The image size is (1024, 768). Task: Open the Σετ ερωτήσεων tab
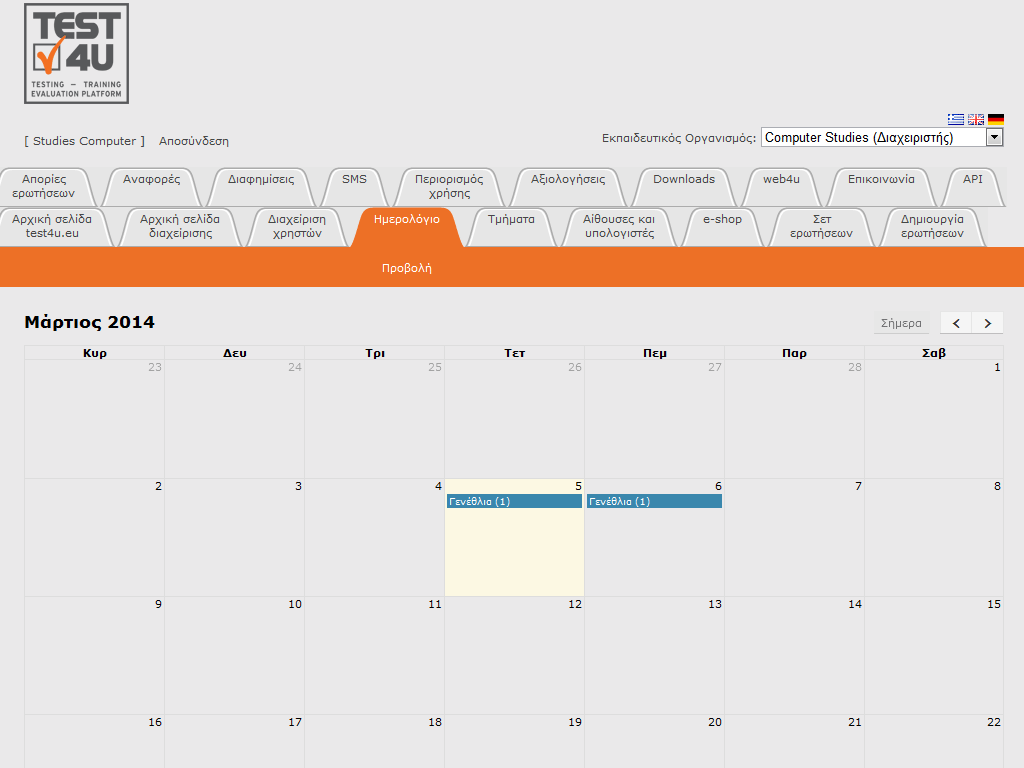pos(822,226)
